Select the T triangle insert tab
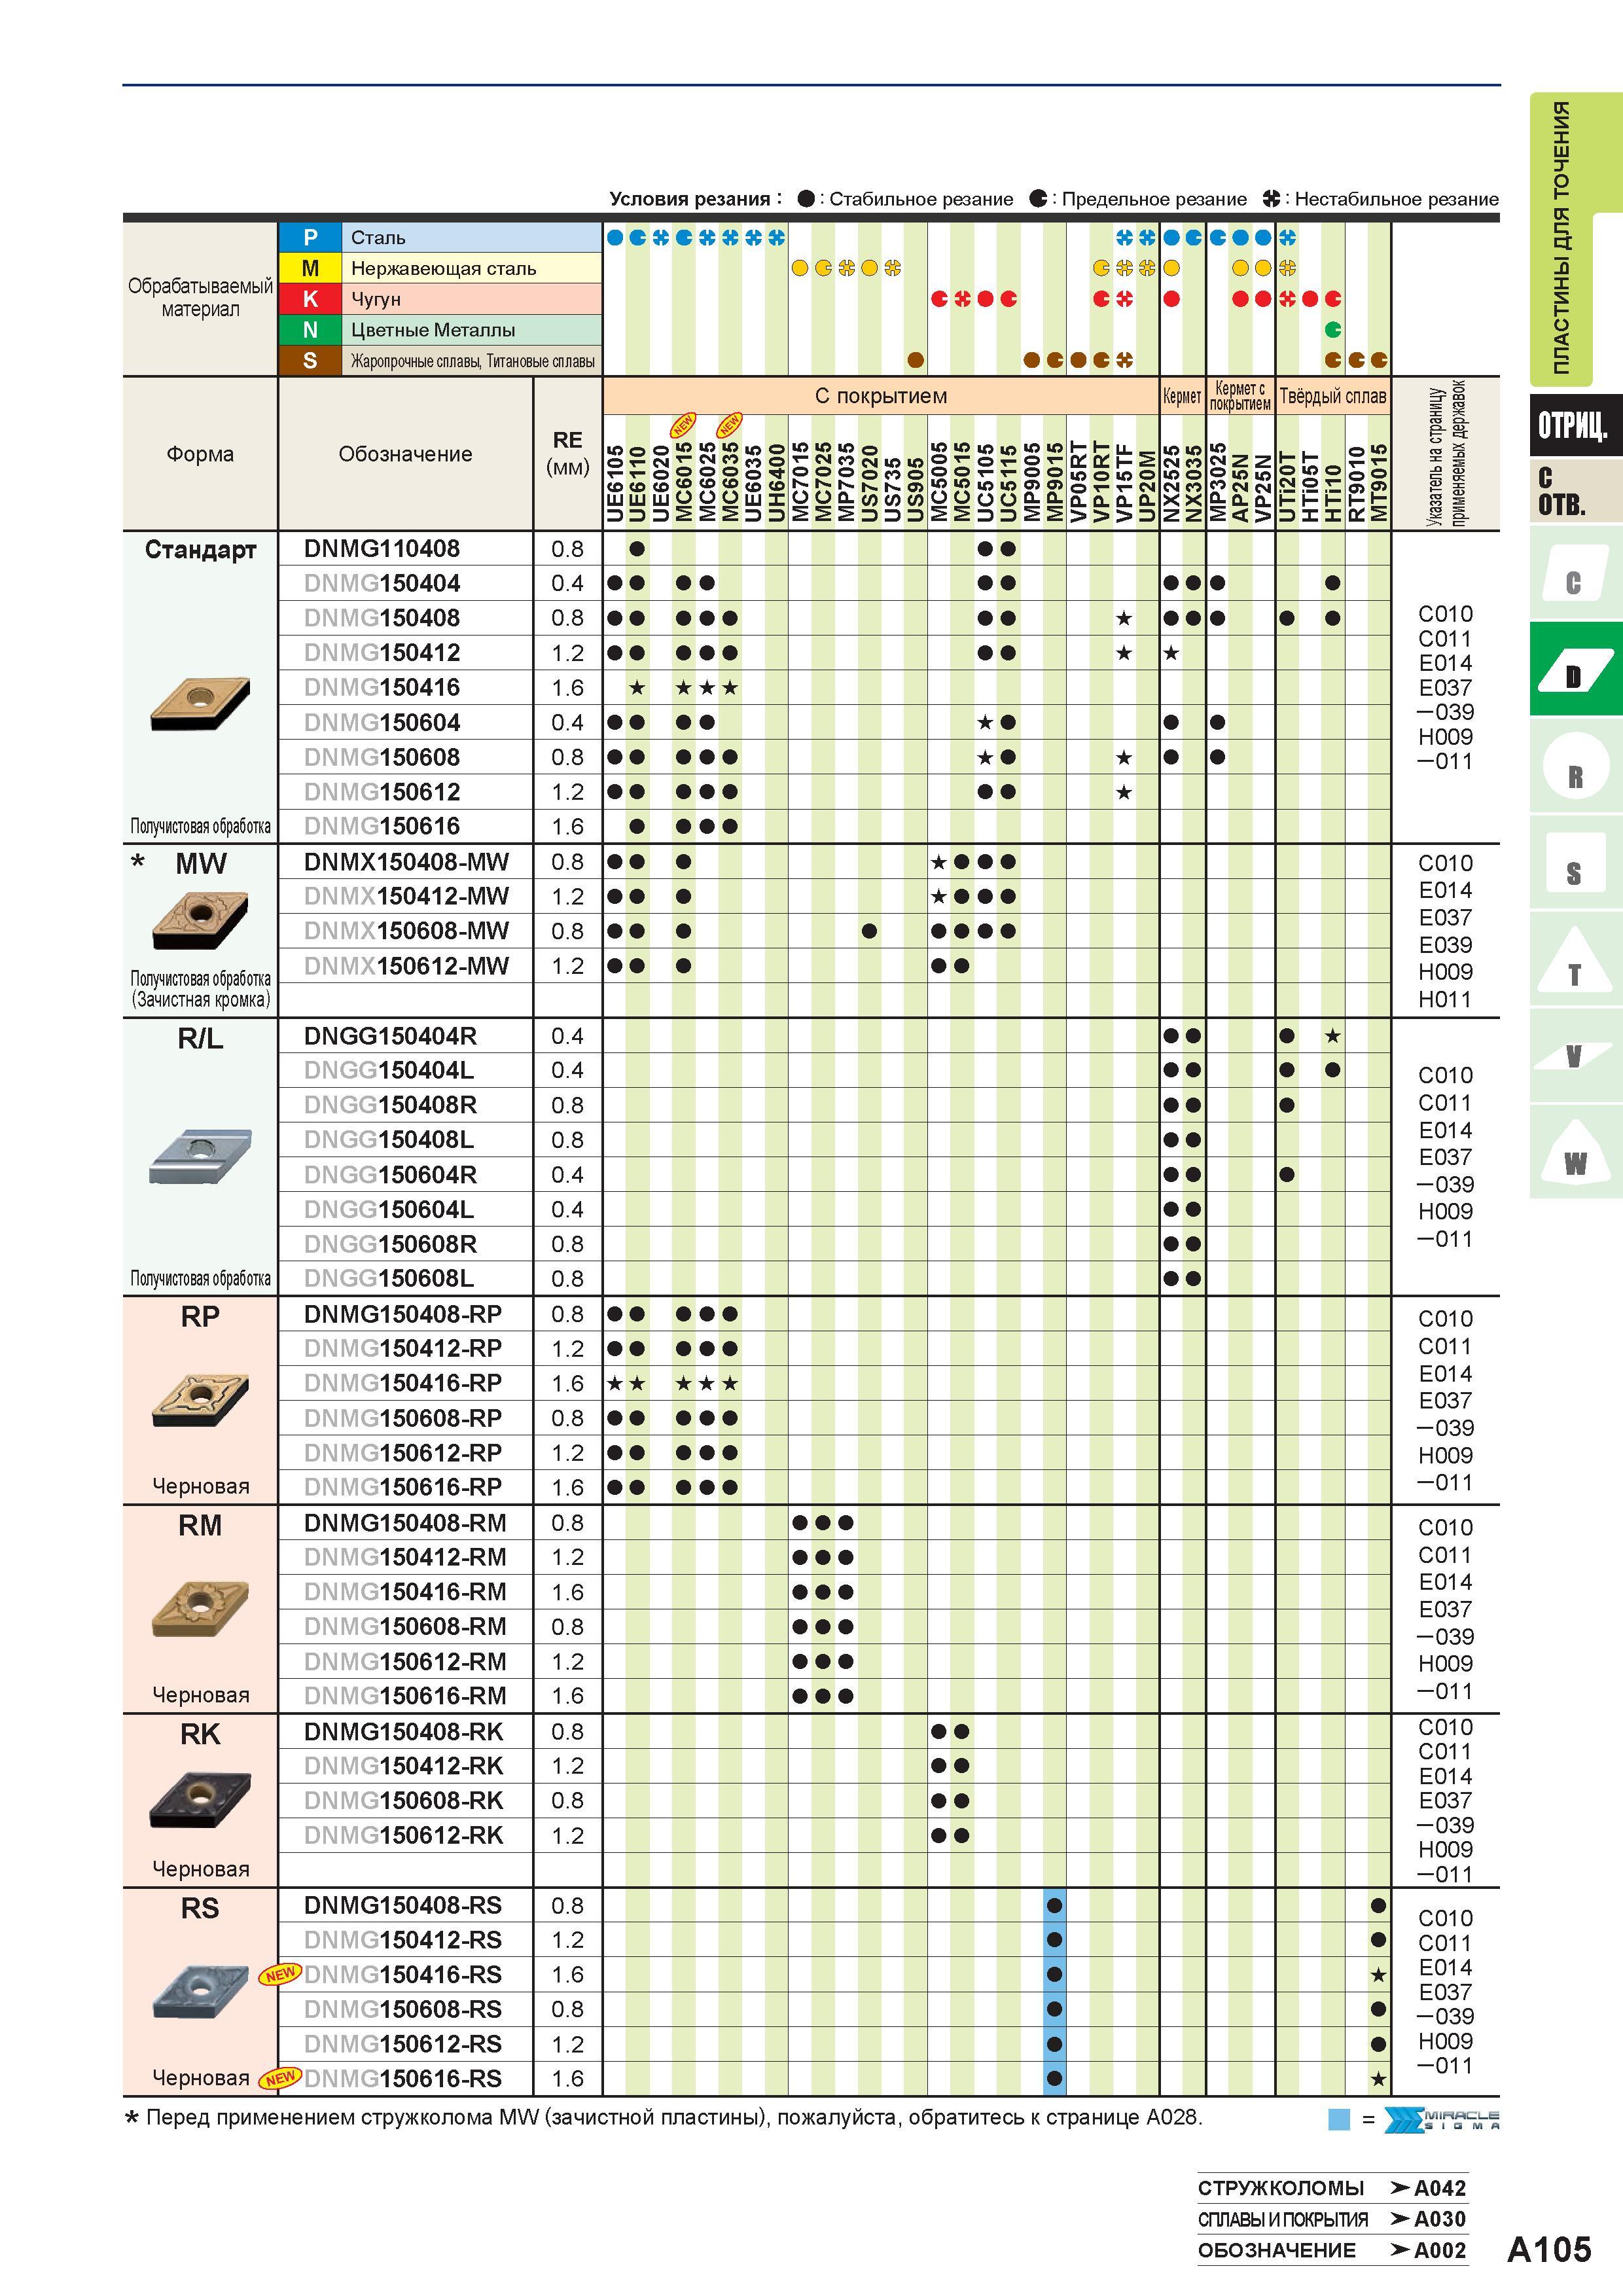 point(1575,958)
